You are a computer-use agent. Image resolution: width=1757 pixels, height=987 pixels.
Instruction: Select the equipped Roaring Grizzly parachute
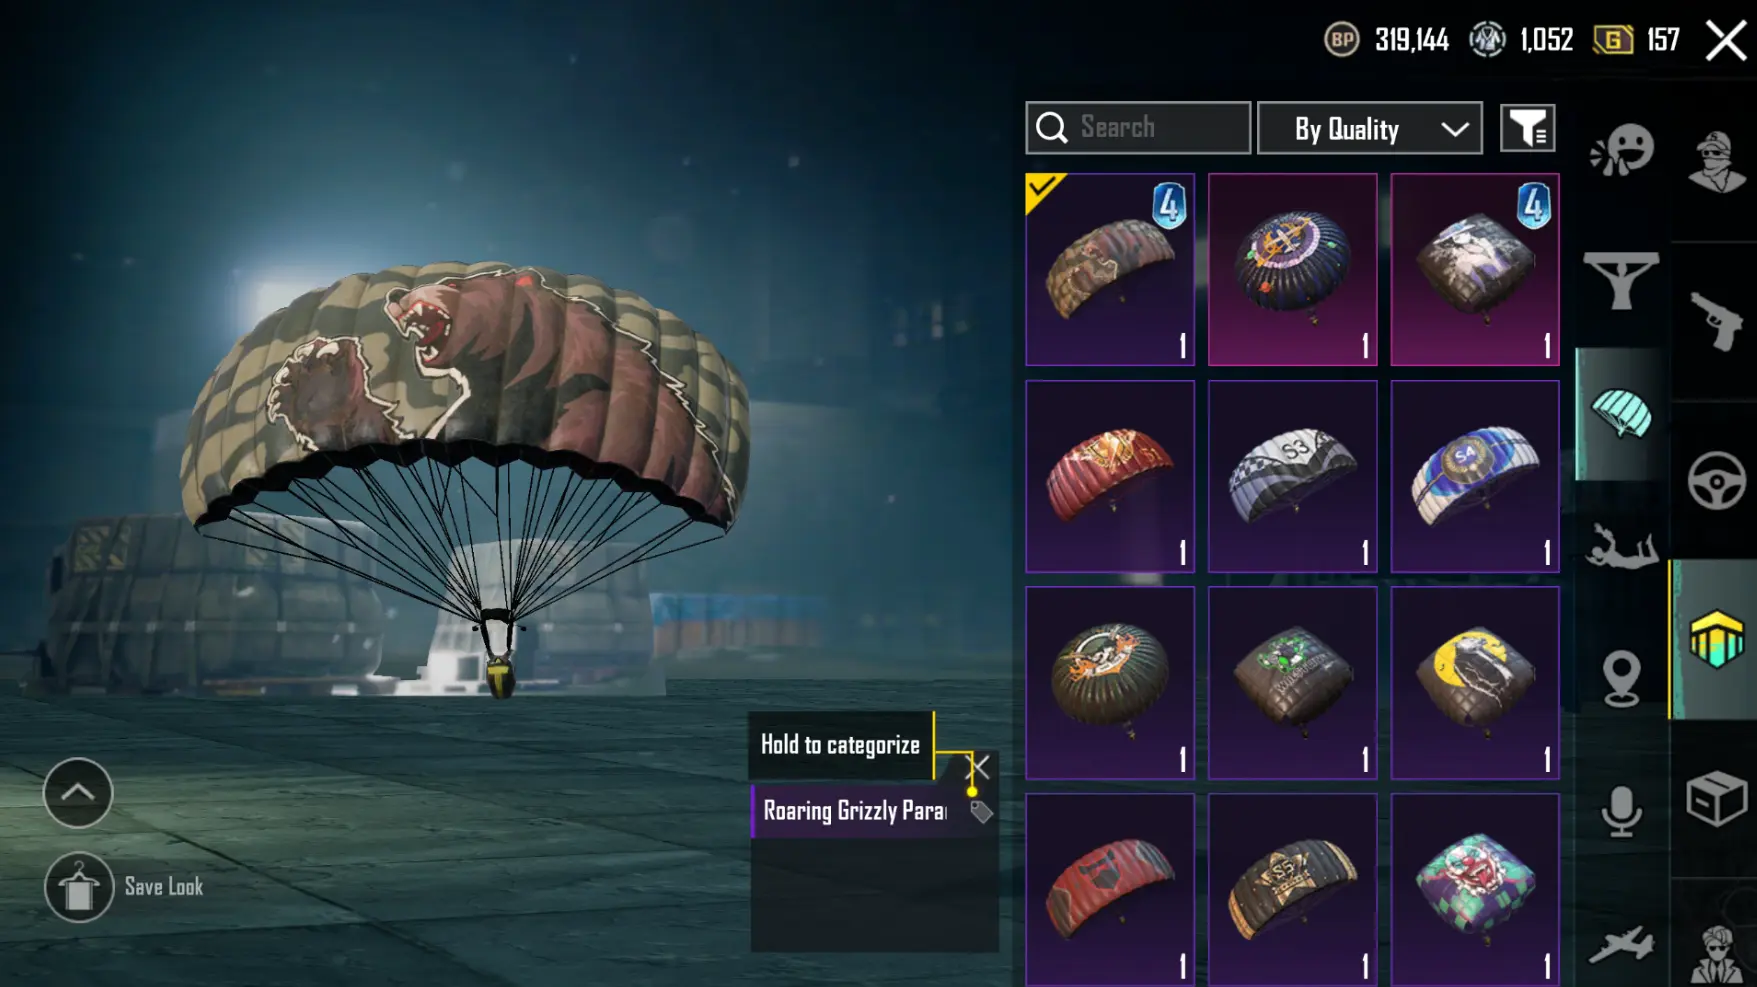[1110, 269]
